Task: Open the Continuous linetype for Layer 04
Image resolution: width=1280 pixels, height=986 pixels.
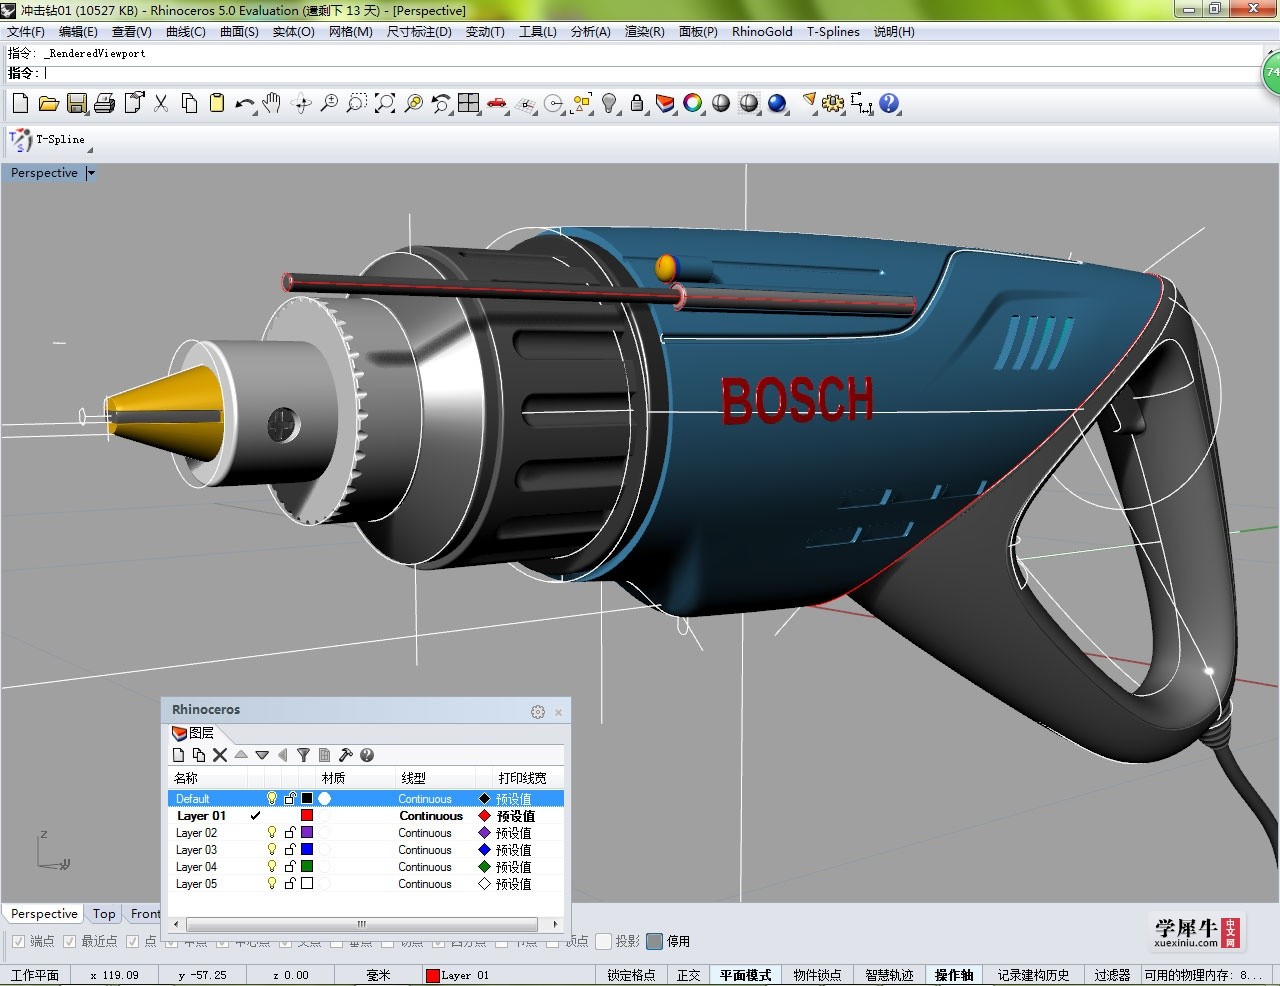Action: pos(425,866)
